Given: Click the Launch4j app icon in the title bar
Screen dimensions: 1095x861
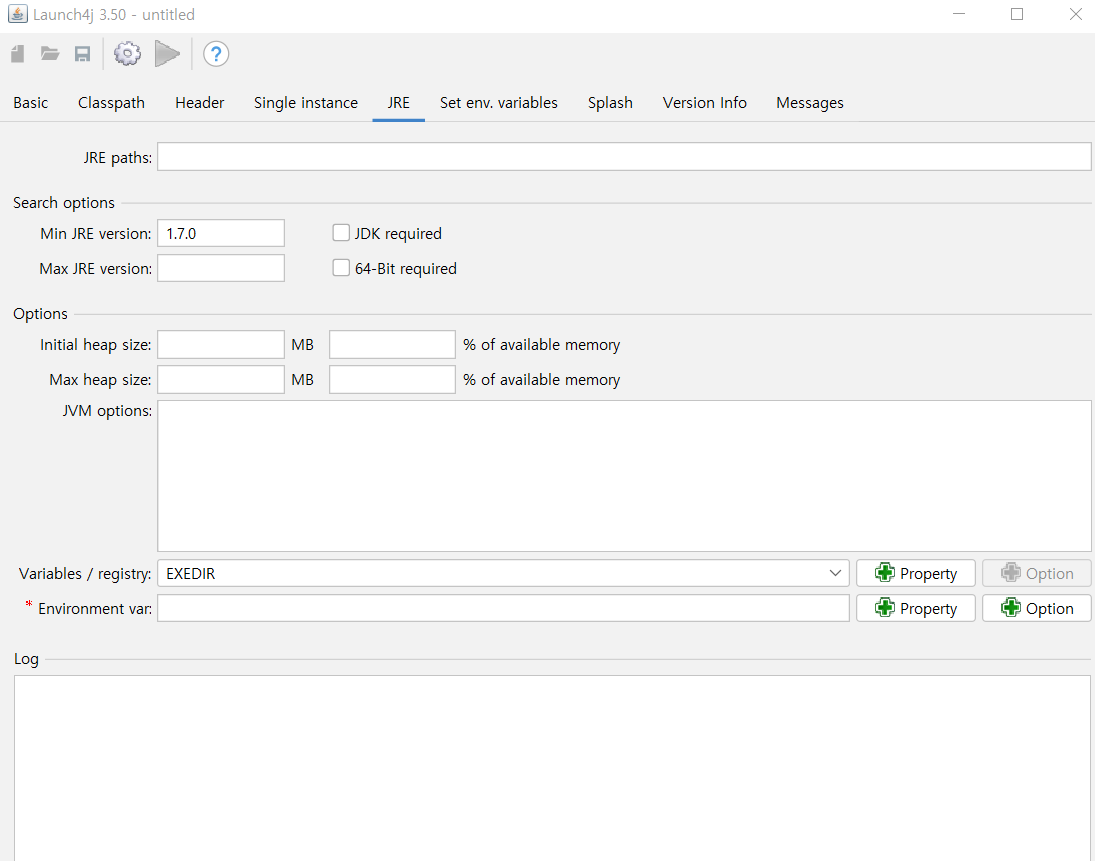Looking at the screenshot, I should (x=17, y=14).
